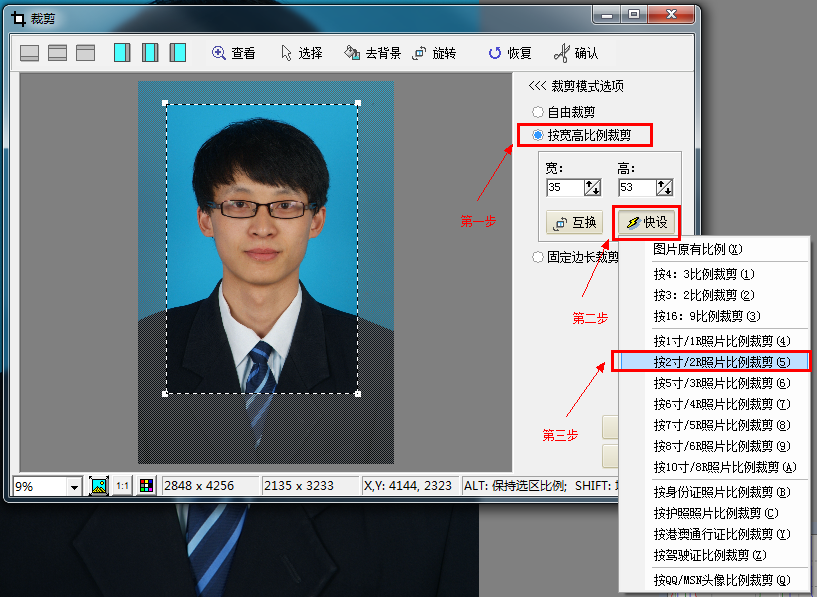Select the 选择 arrow tool

tap(300, 53)
